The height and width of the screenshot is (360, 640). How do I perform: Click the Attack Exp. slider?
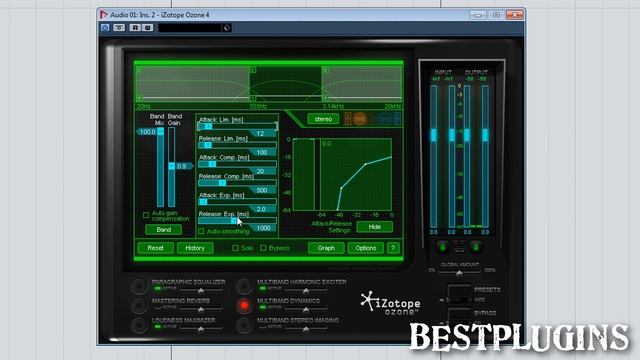point(237,202)
